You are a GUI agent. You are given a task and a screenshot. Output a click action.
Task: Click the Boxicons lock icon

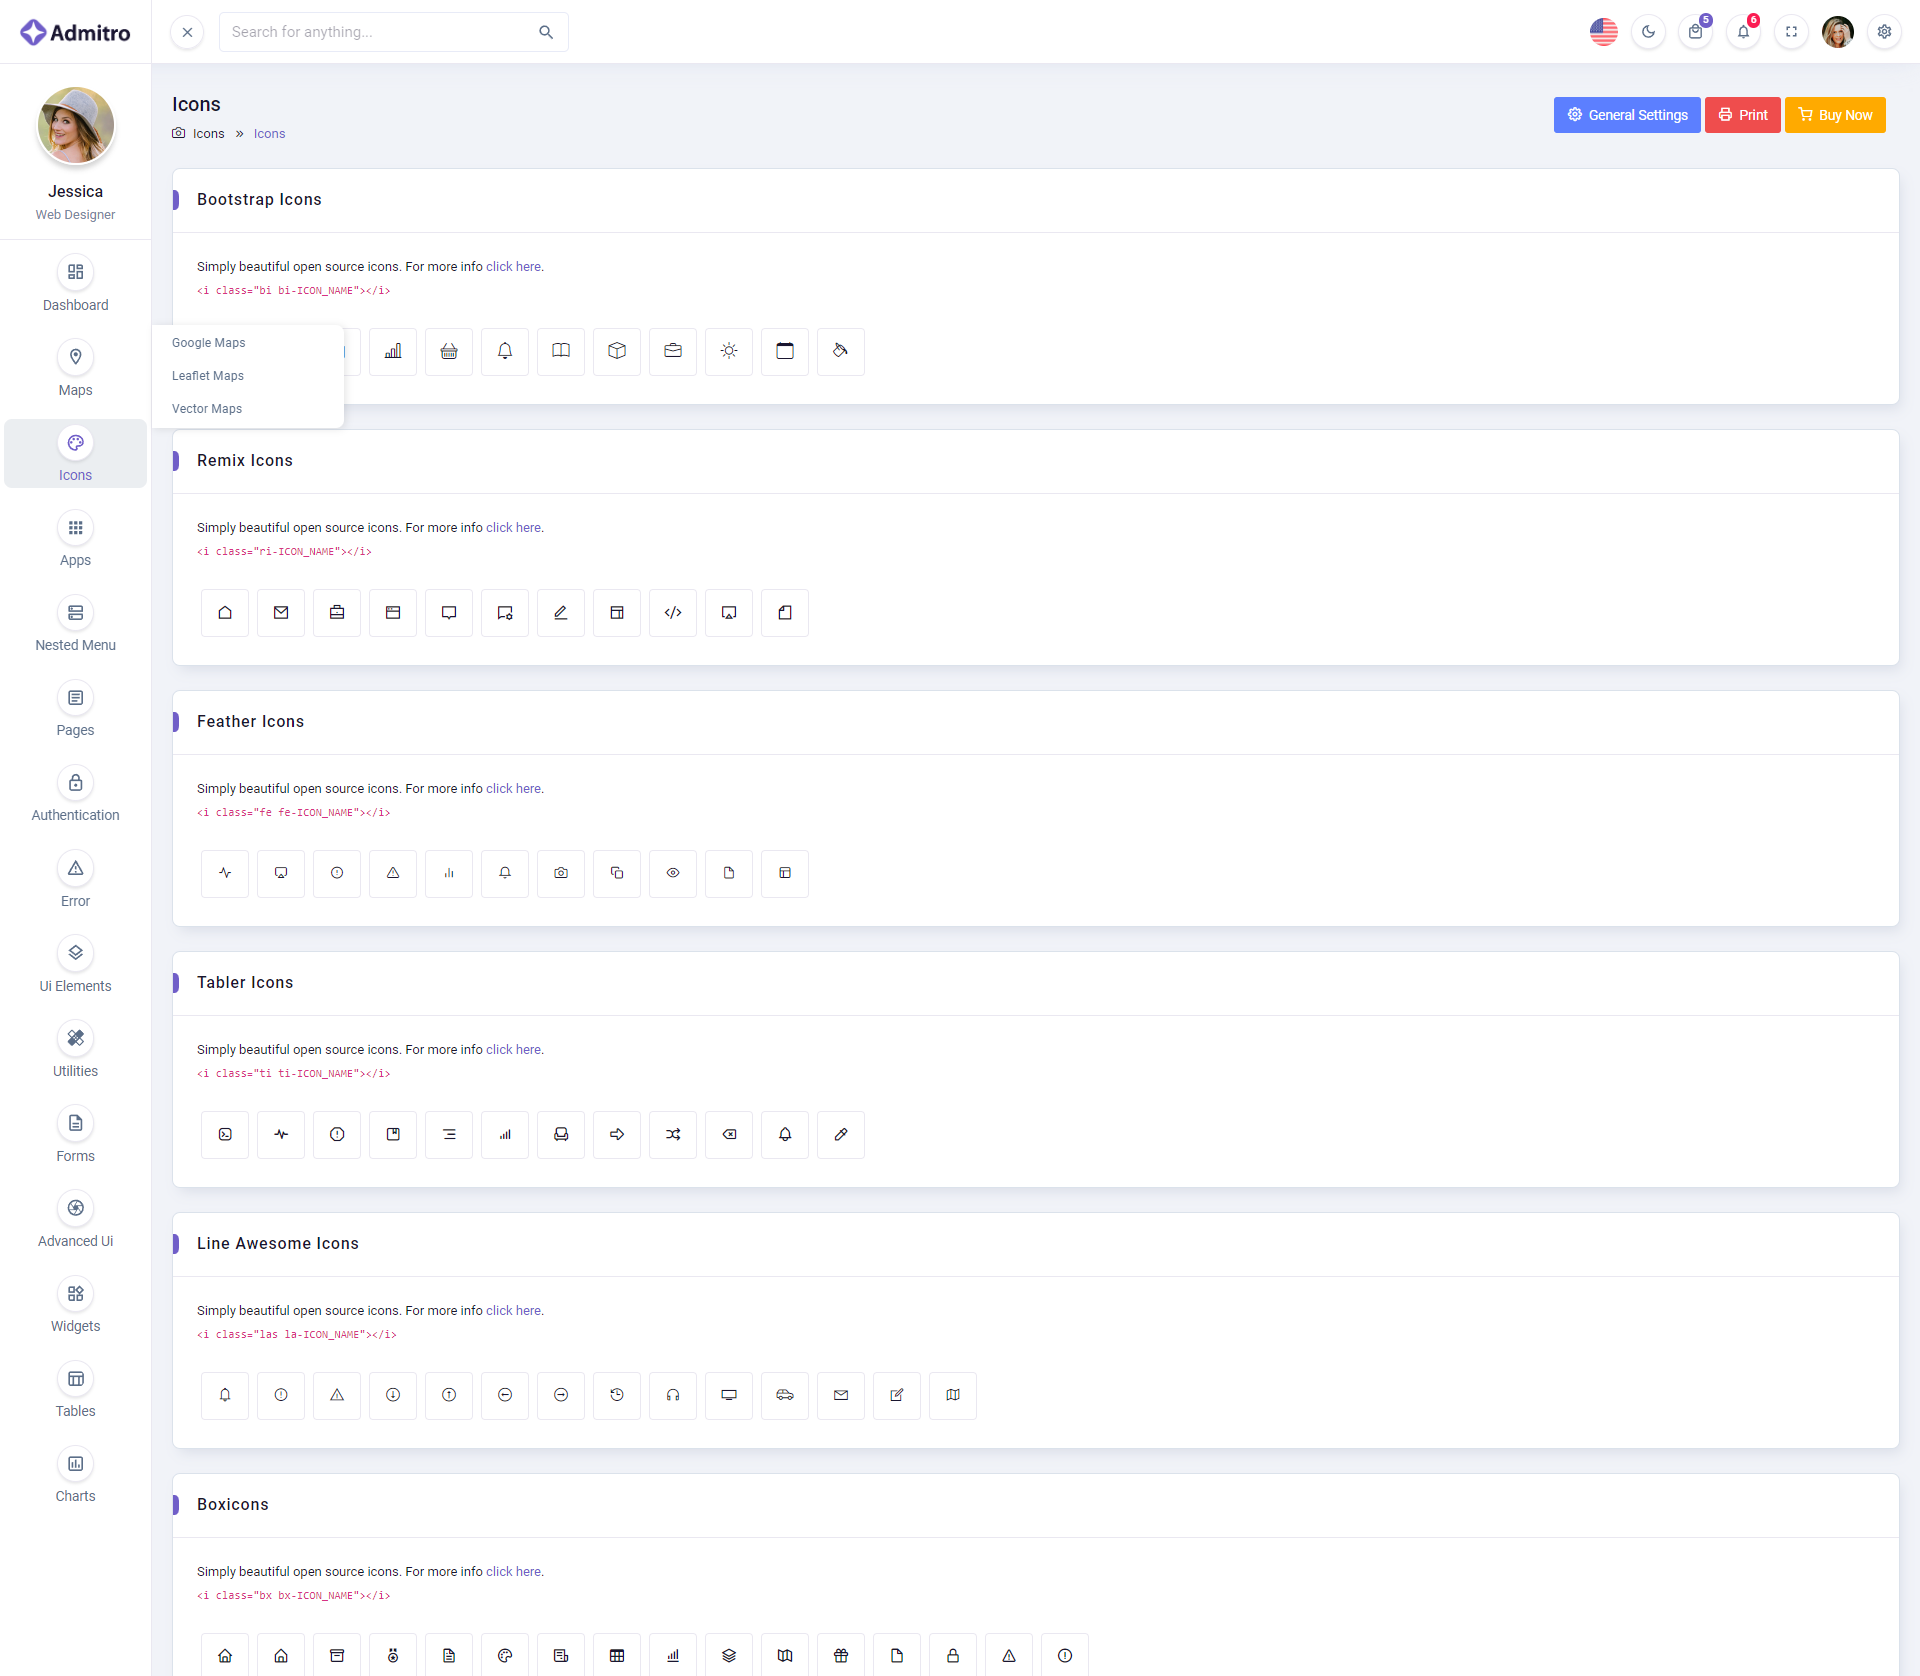click(x=953, y=1656)
